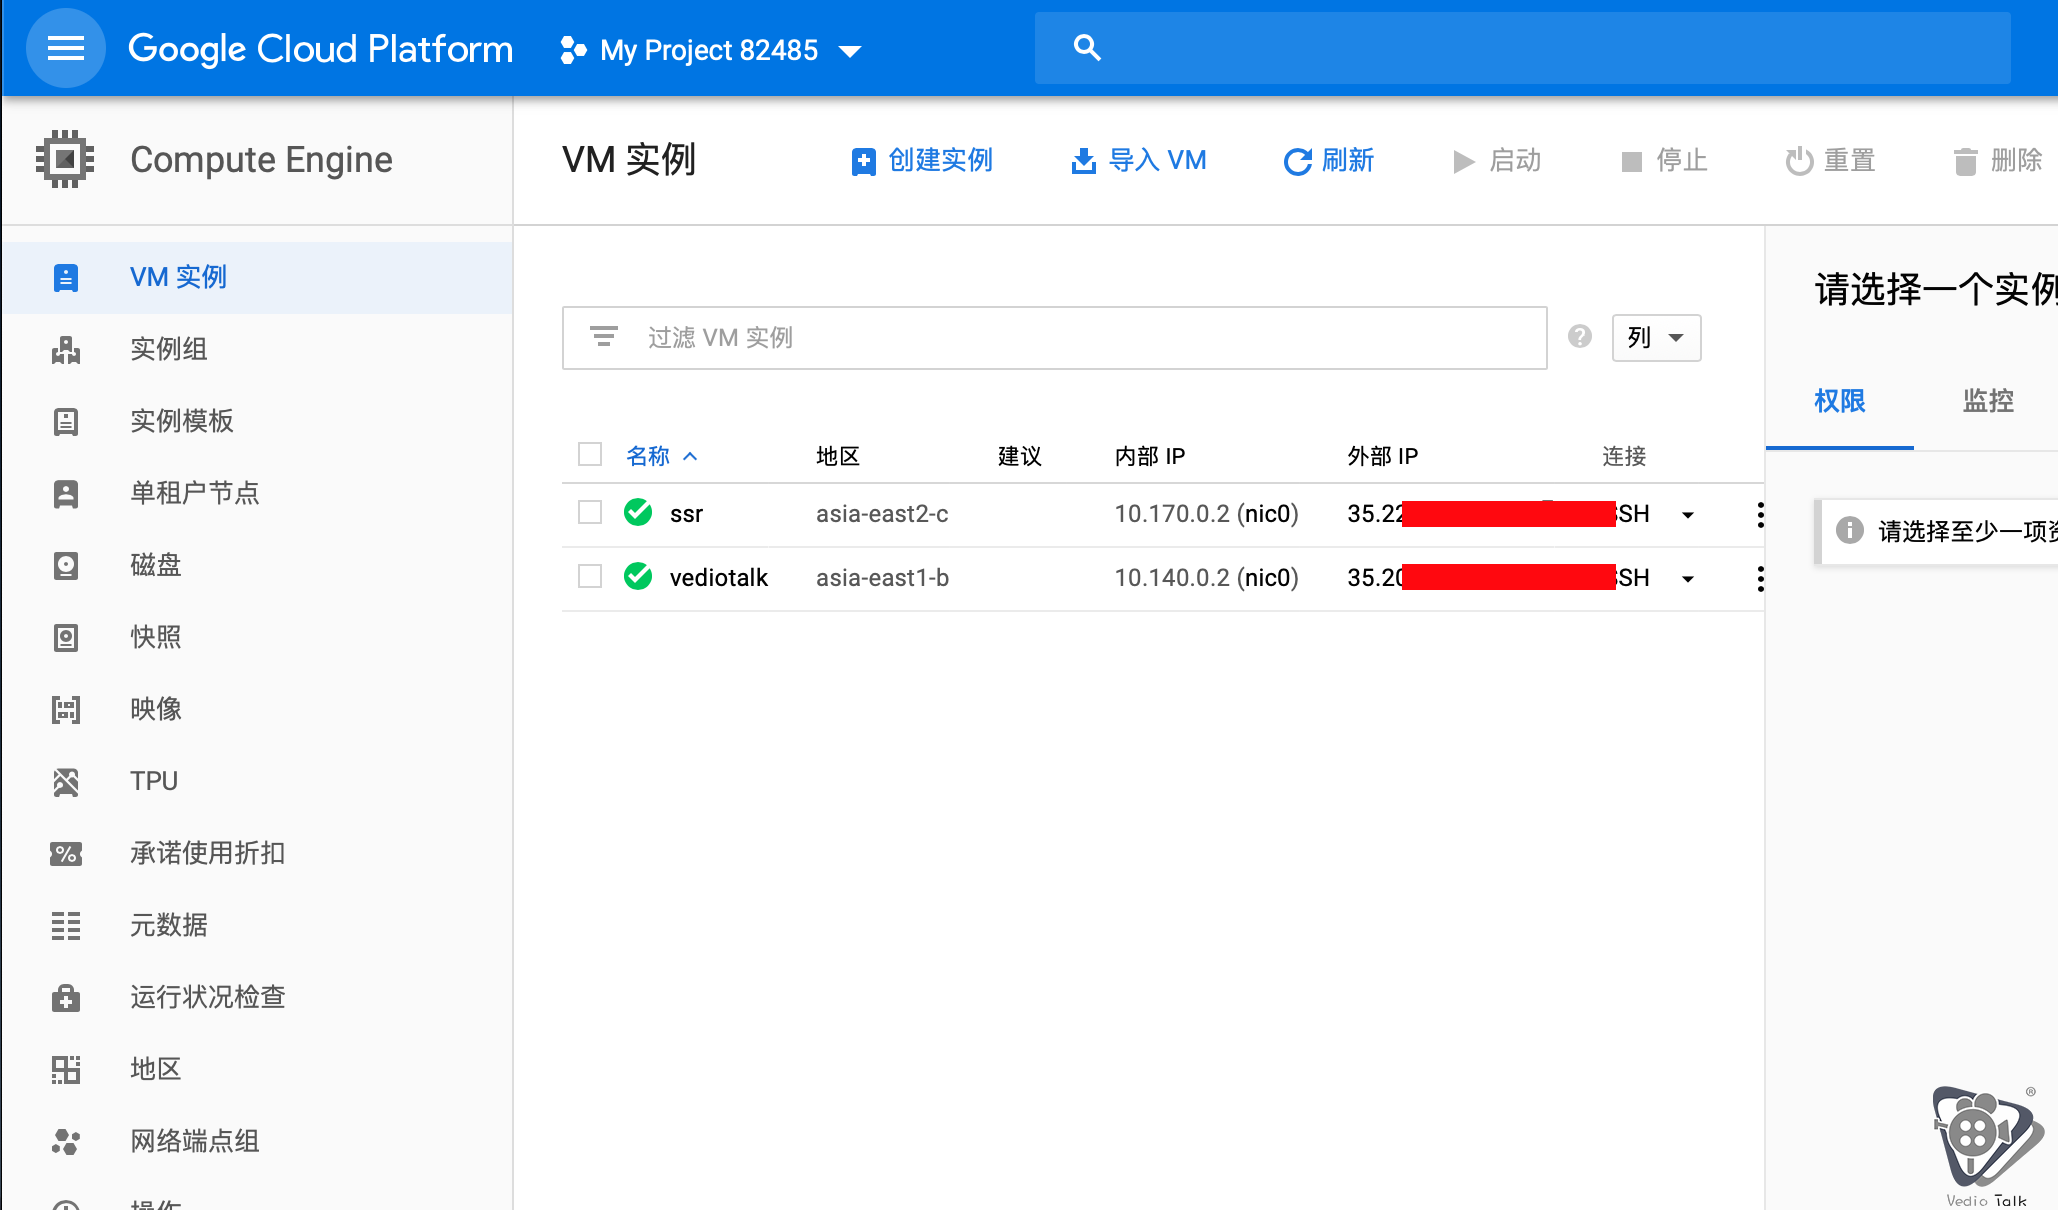
Task: Check the vediotalk instance checkbox
Action: point(590,577)
